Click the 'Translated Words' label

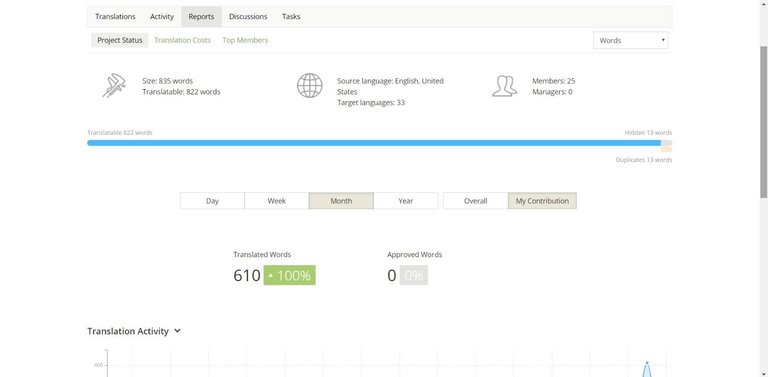262,255
